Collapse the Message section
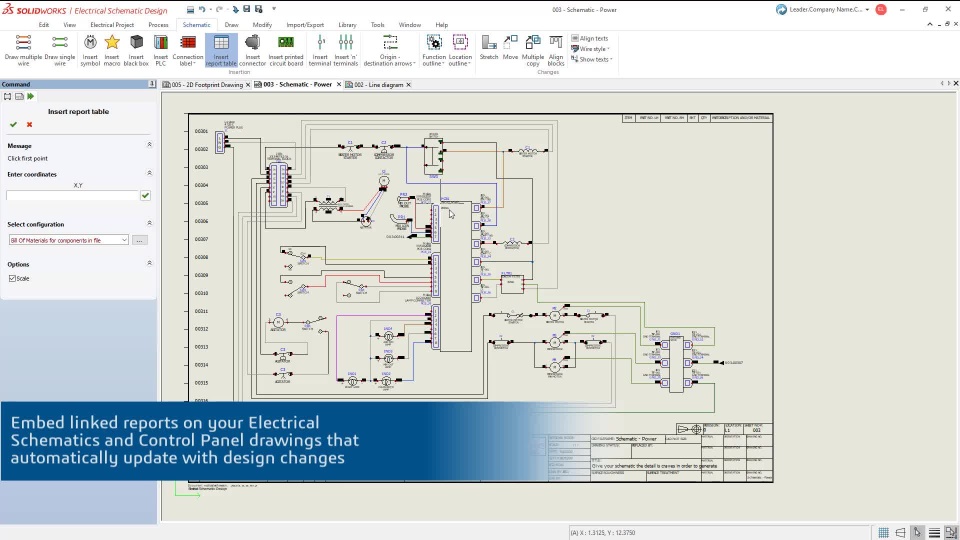Screen dimensions: 960x540 click(149, 145)
